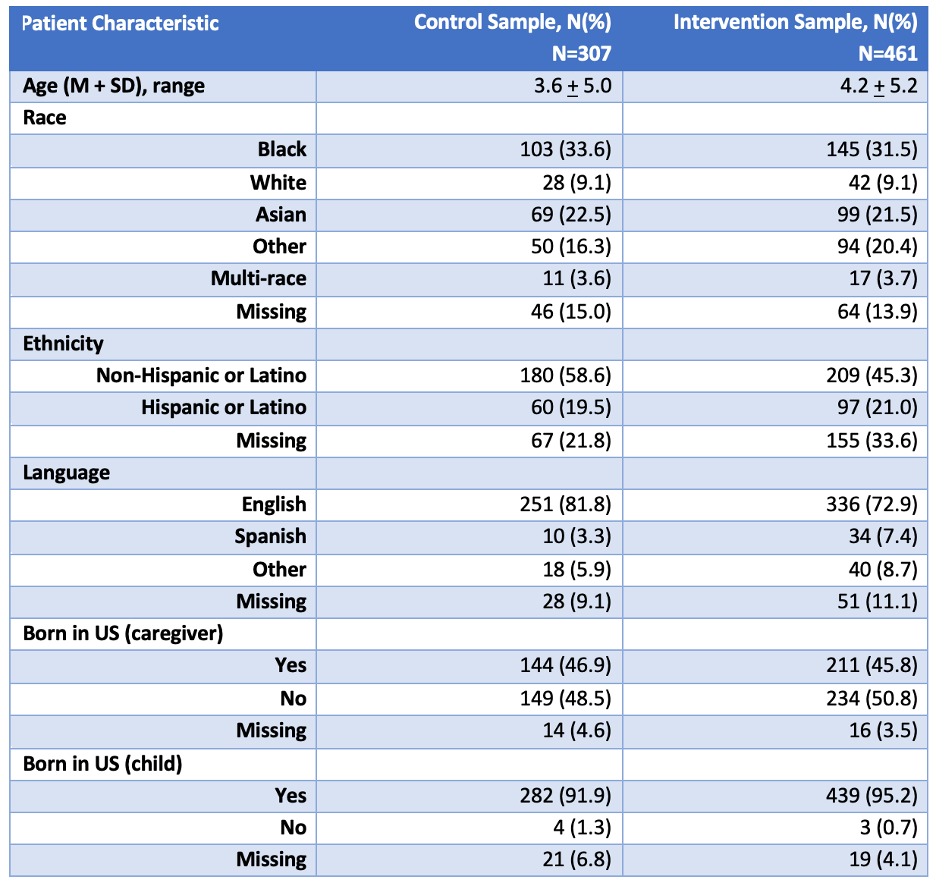Click the intervention age value "4.2 ± 5.2"
This screenshot has height=886, width=936.
coord(879,87)
